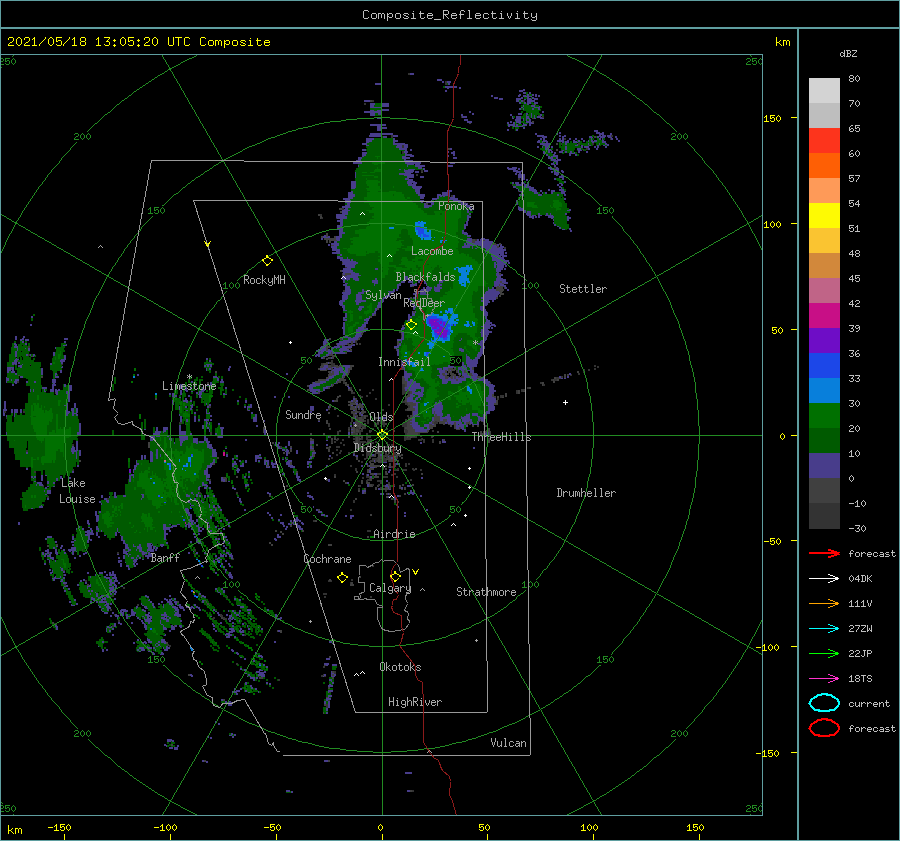Screen dimensions: 900x841
Task: Pick the magenta 42–39 dBZ swatch
Action: tap(824, 316)
